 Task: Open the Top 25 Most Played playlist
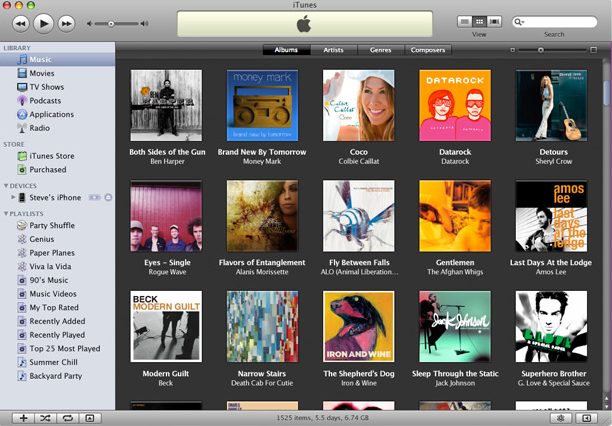(64, 348)
